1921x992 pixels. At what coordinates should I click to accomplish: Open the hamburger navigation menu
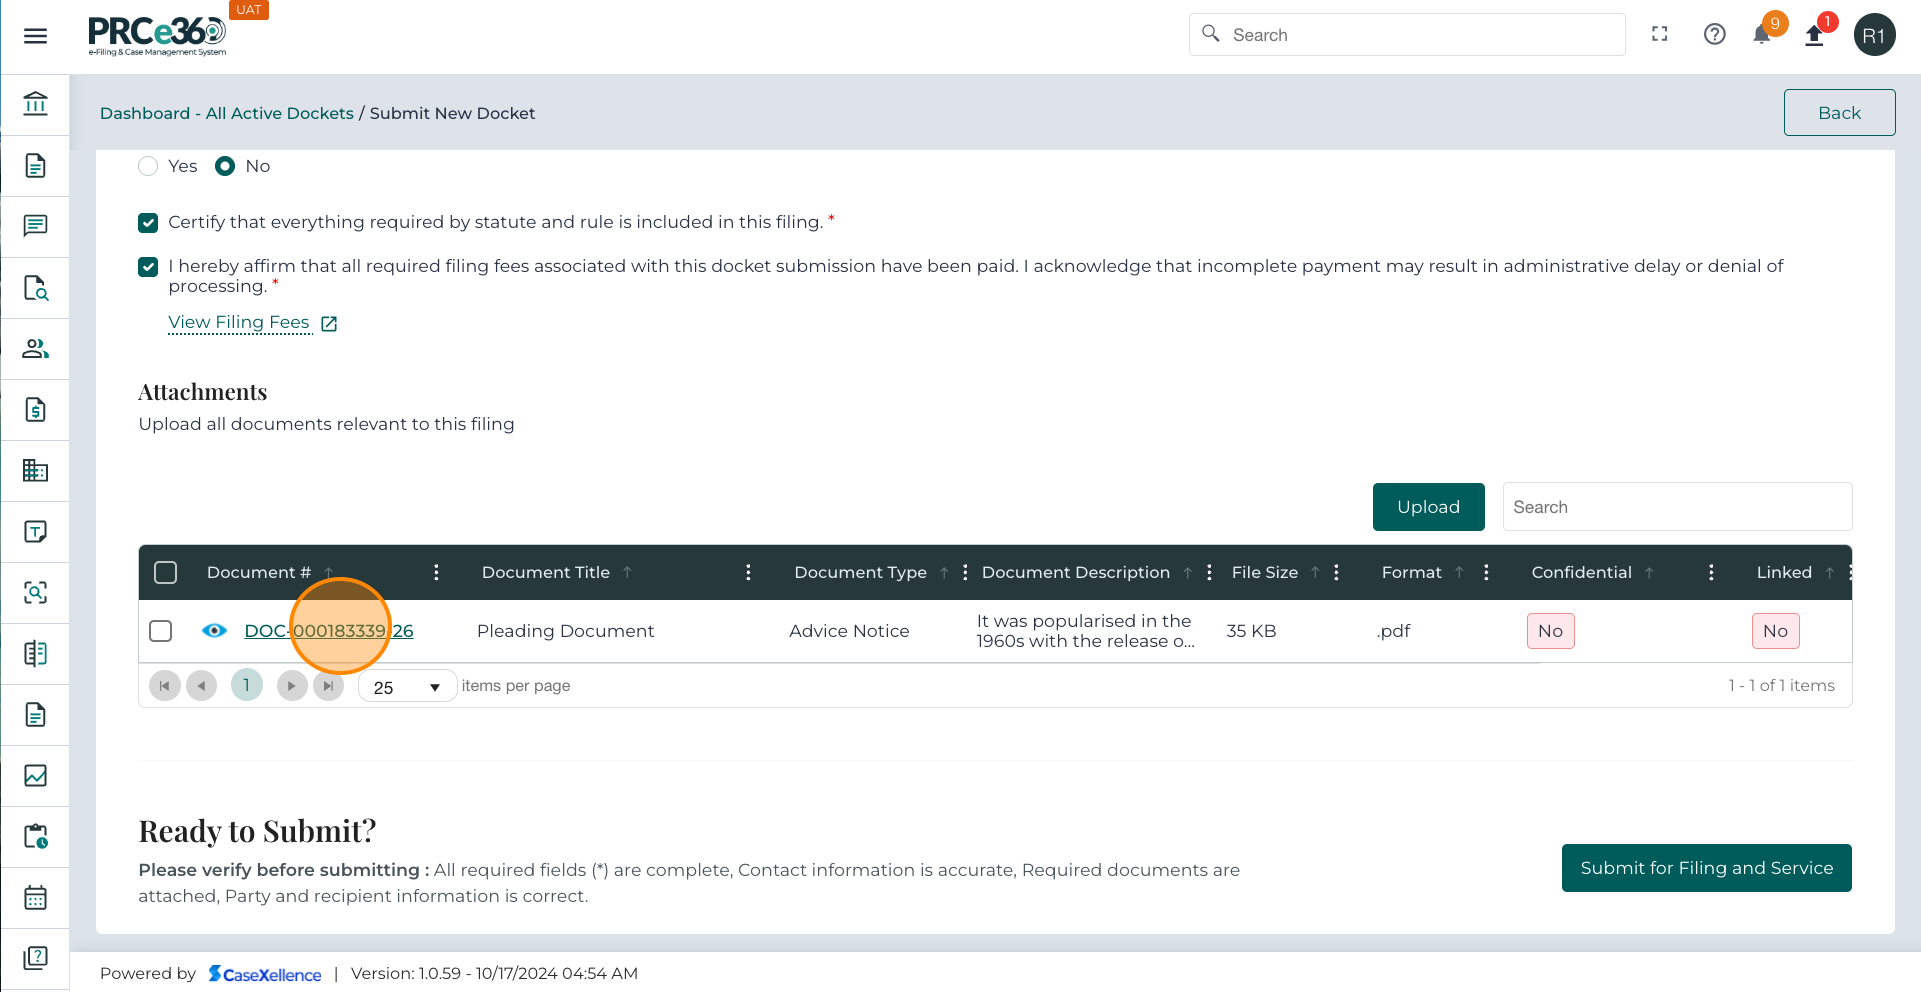click(35, 36)
